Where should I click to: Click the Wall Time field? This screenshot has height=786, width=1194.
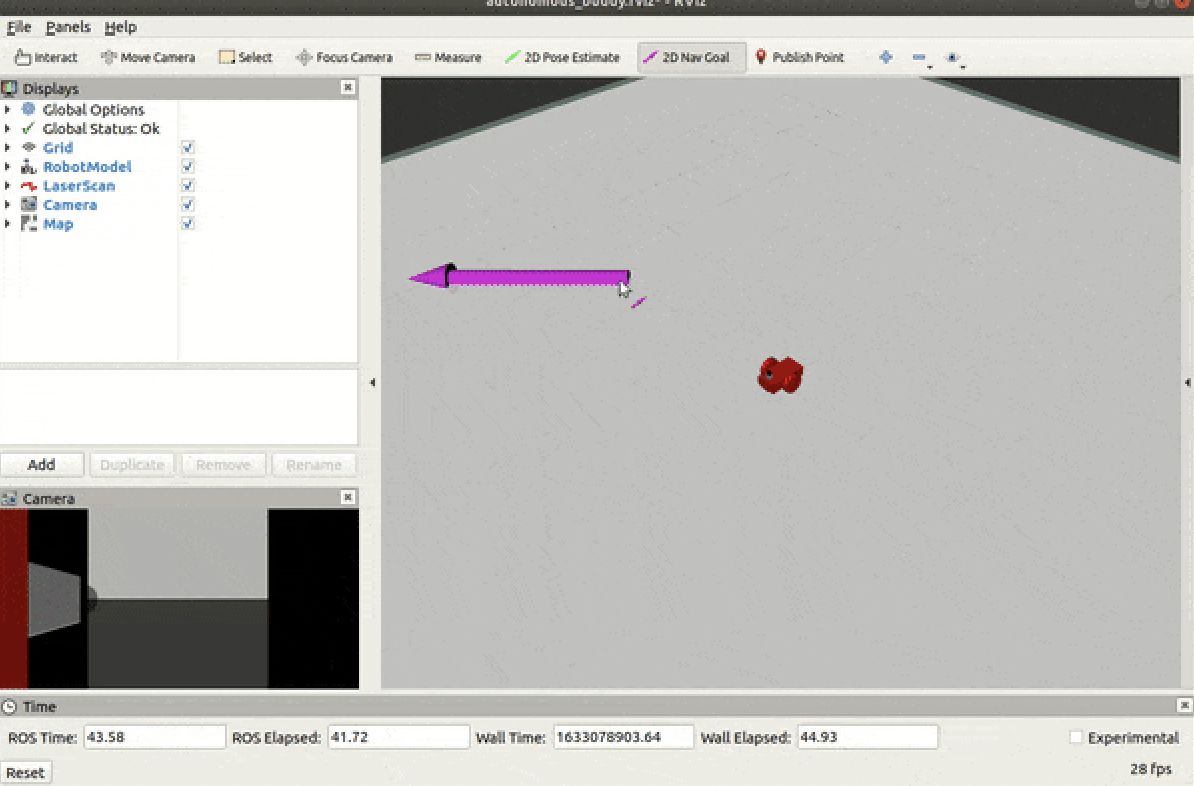coord(623,737)
